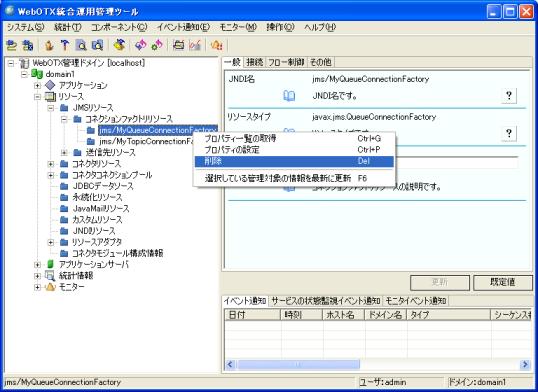Click the green gear with pink arrow toolbar icon
The width and height of the screenshot is (538, 392).
(157, 45)
